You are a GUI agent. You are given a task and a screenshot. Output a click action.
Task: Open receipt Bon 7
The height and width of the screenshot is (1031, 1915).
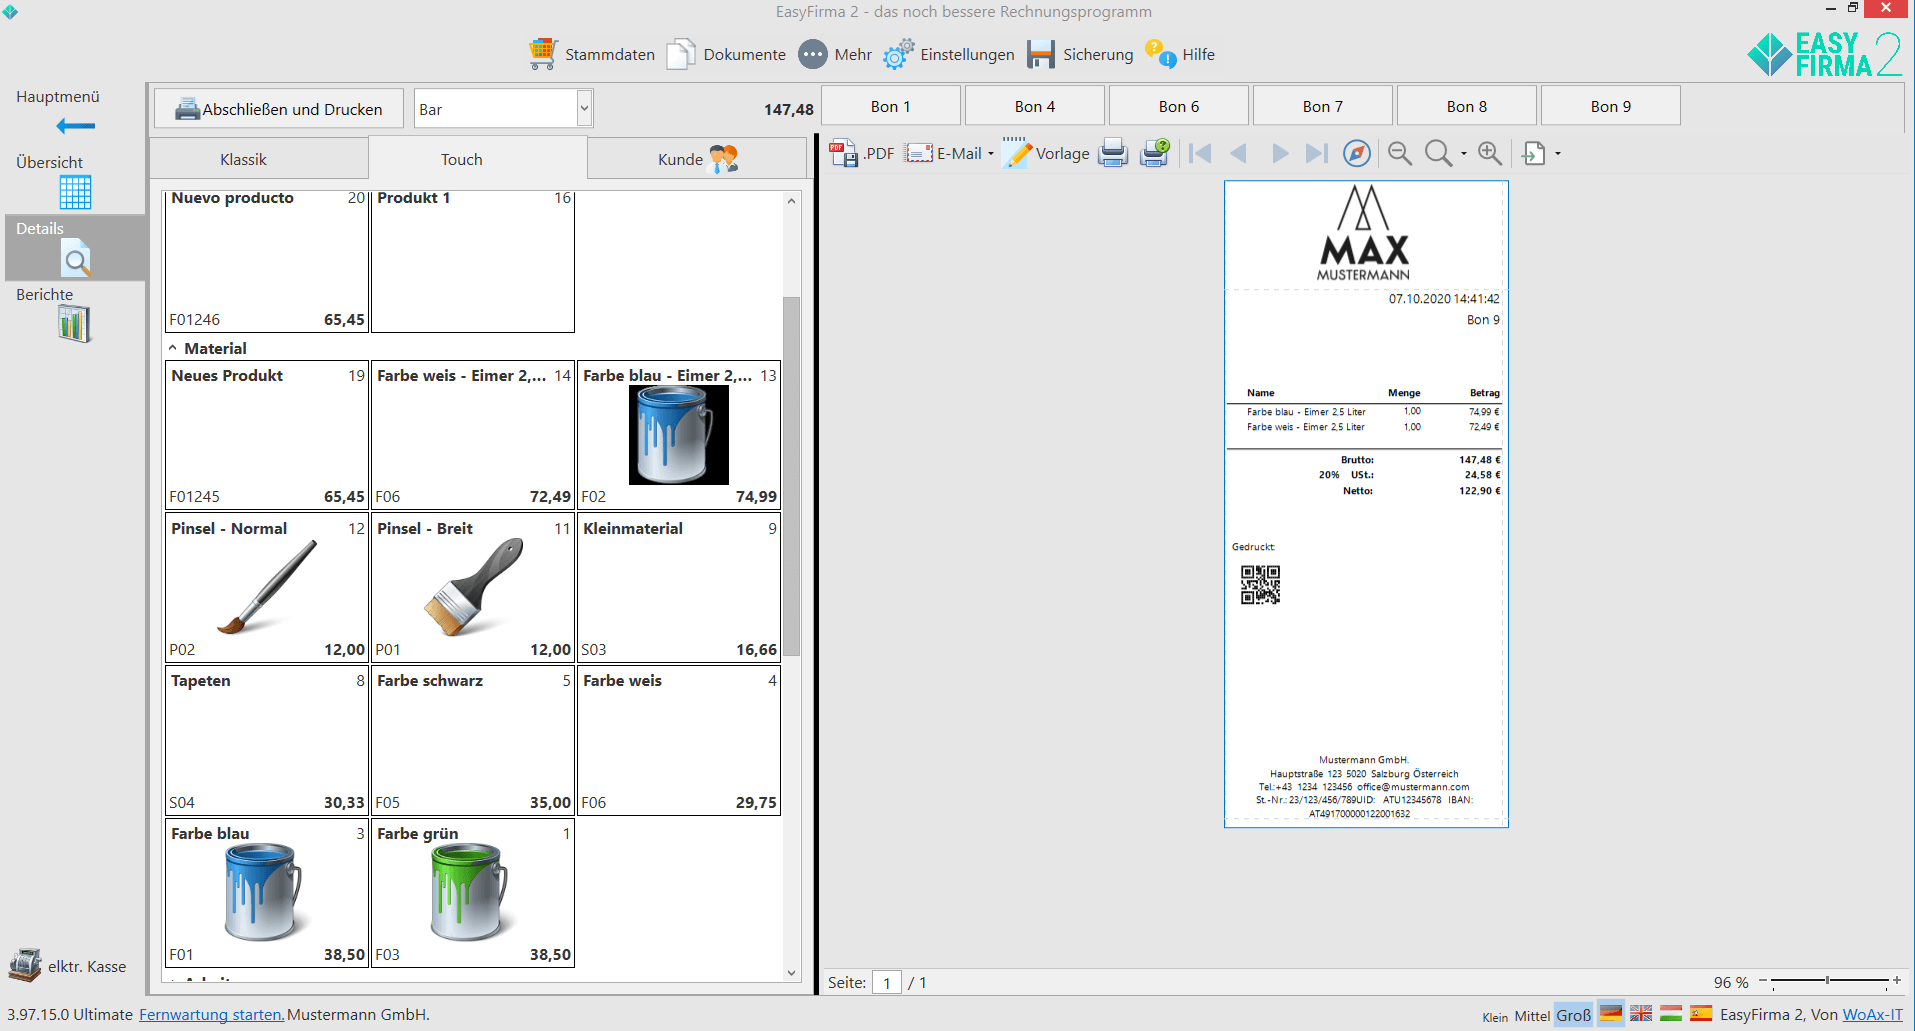1323,106
